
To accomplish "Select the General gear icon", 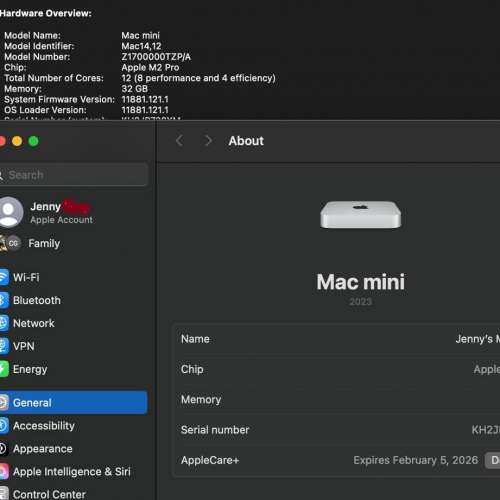I will pos(4,403).
